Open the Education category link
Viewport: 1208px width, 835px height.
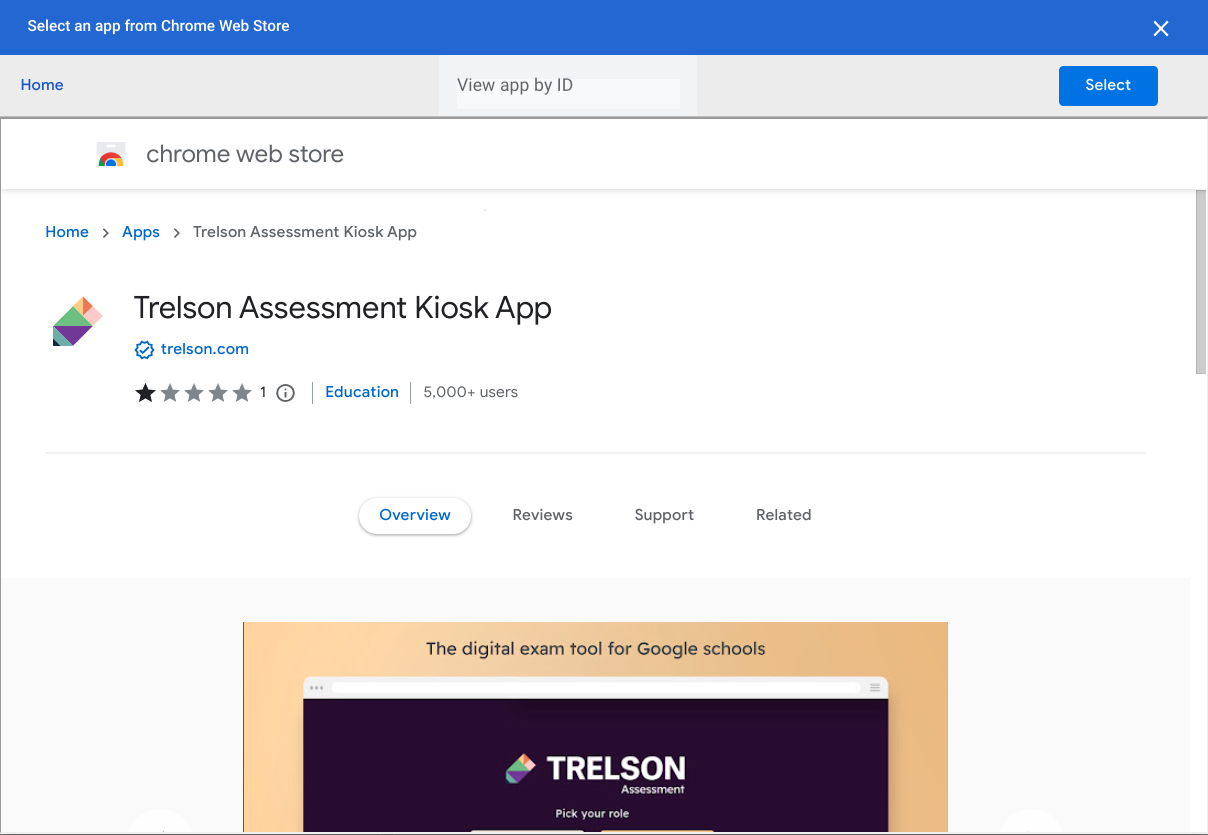tap(362, 392)
